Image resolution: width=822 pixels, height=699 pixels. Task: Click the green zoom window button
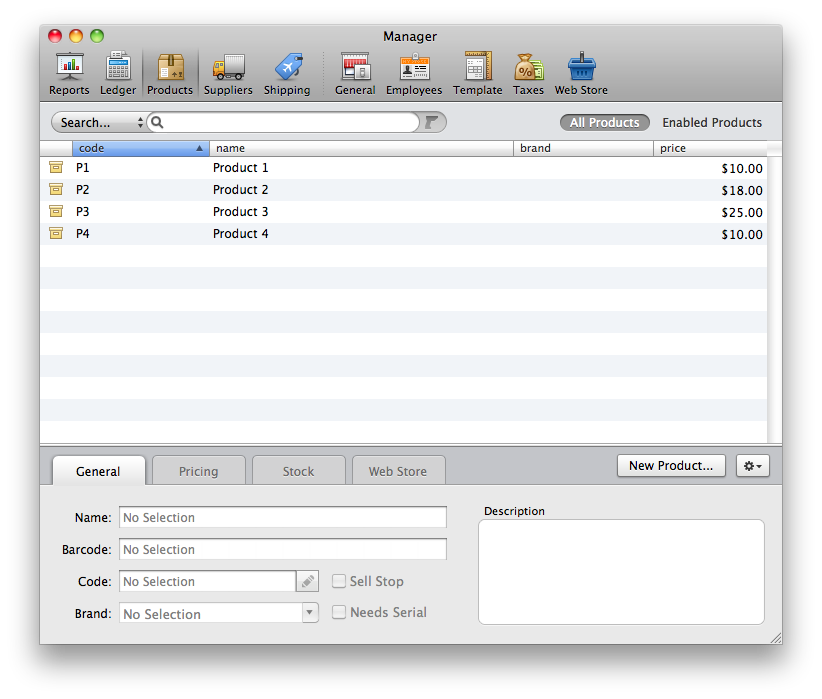97,36
